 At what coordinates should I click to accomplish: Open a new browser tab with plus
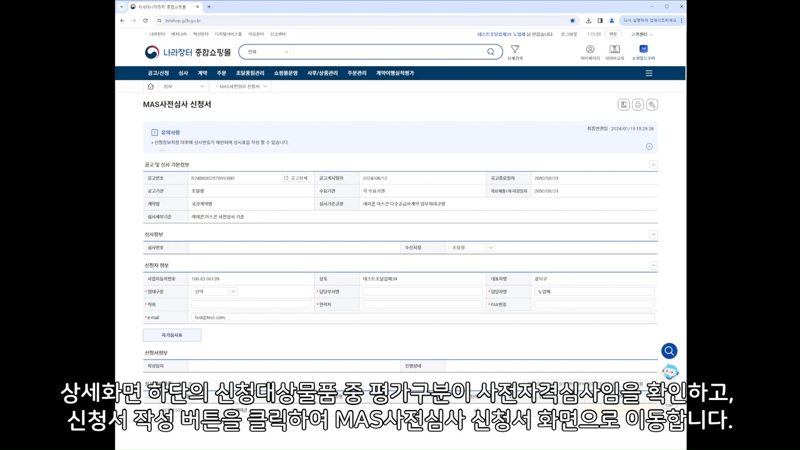(209, 7)
